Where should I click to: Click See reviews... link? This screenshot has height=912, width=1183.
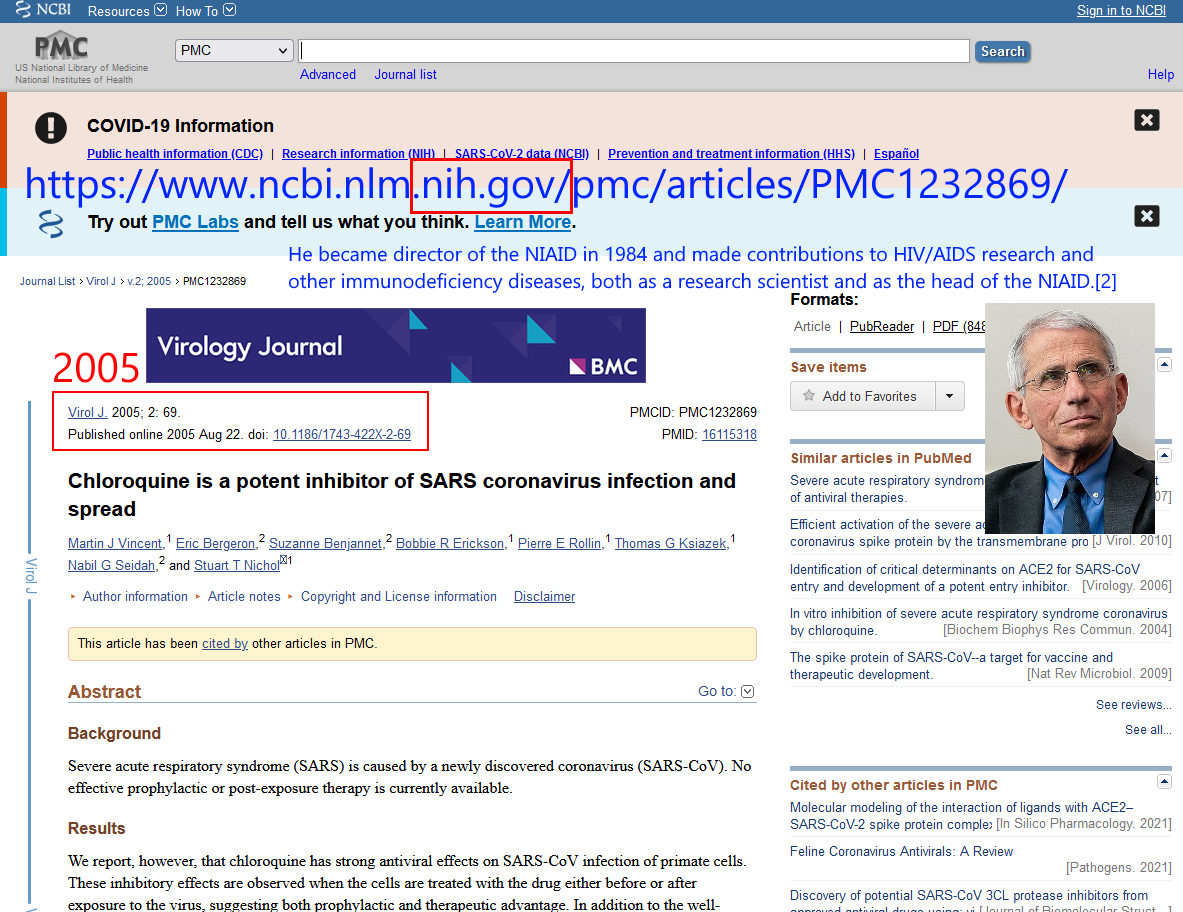point(1133,704)
